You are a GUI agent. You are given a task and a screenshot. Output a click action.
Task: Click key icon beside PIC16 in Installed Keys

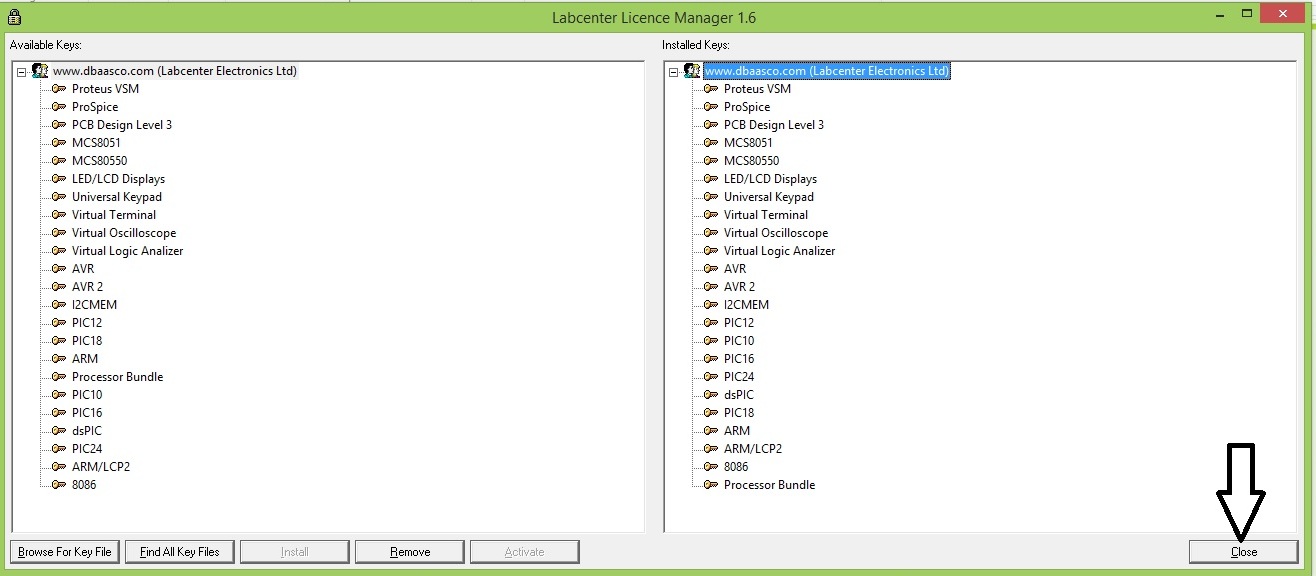point(711,359)
